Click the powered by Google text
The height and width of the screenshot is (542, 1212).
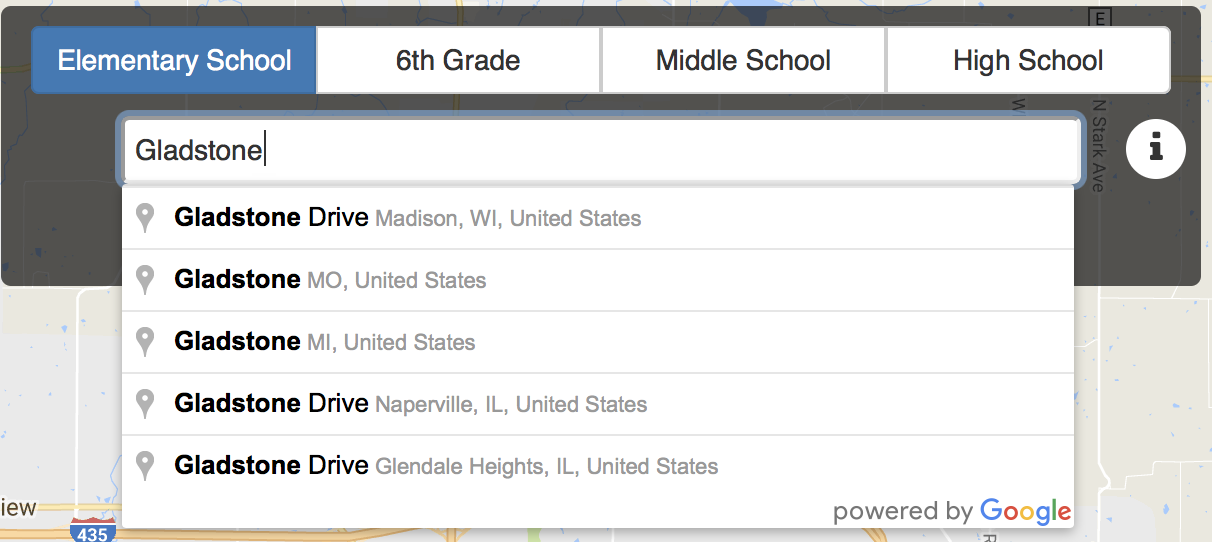[952, 512]
